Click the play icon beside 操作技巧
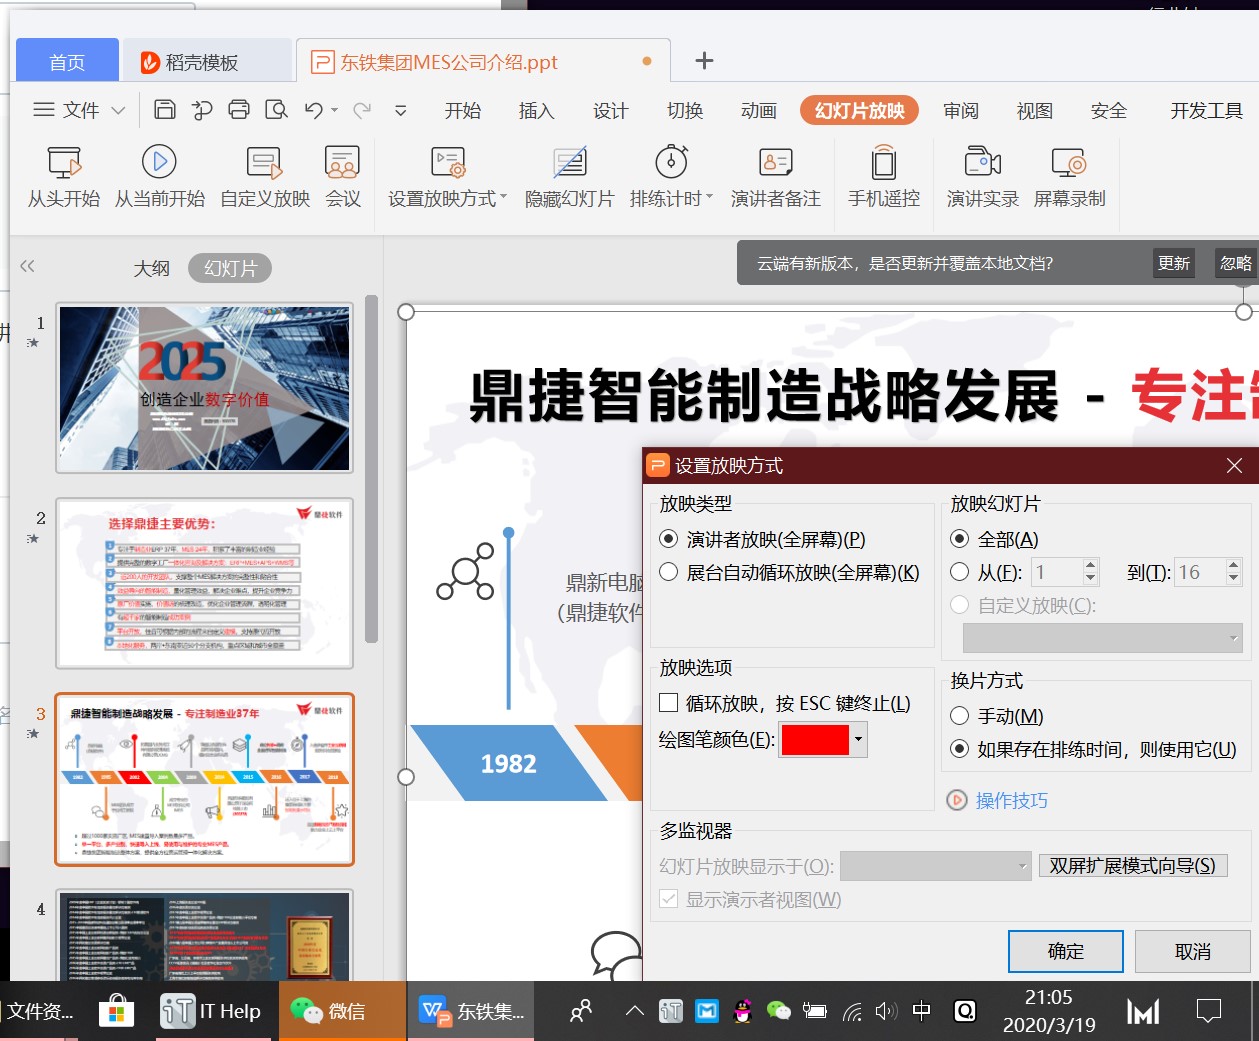This screenshot has width=1259, height=1041. pos(957,800)
